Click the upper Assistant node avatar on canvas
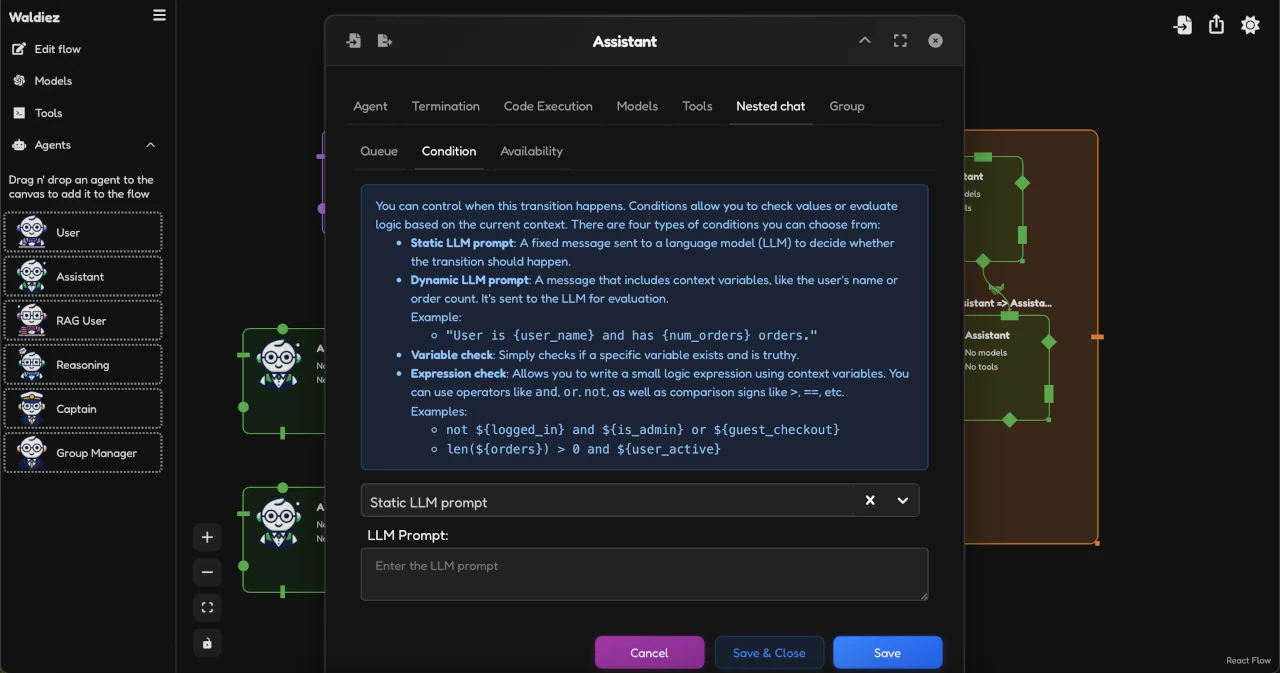The image size is (1280, 673). tap(279, 365)
